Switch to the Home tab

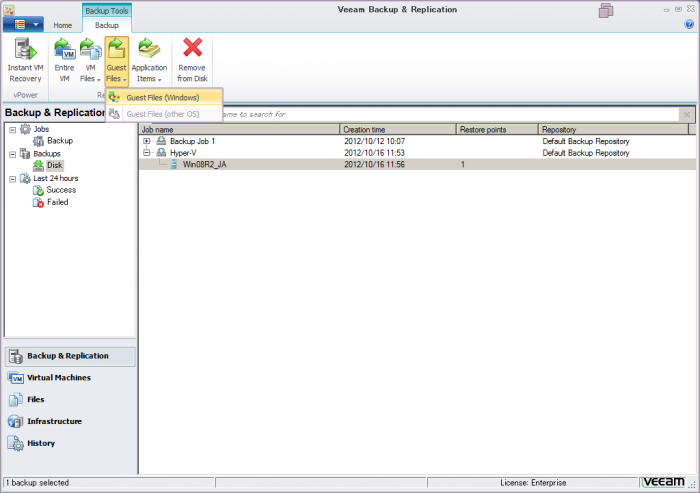coord(62,25)
